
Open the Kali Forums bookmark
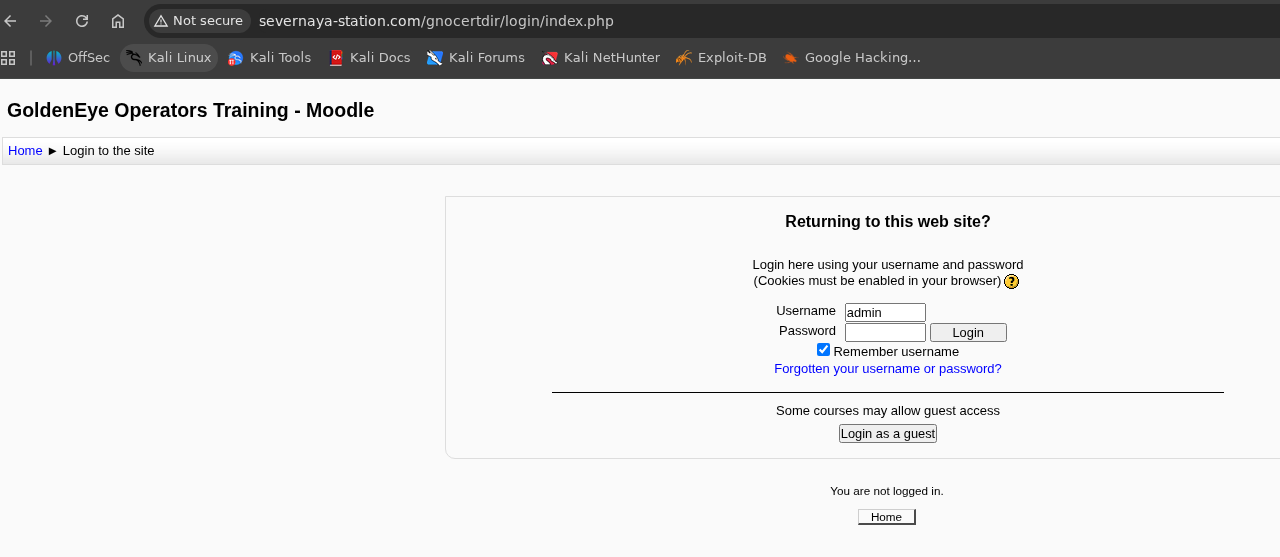click(x=475, y=58)
